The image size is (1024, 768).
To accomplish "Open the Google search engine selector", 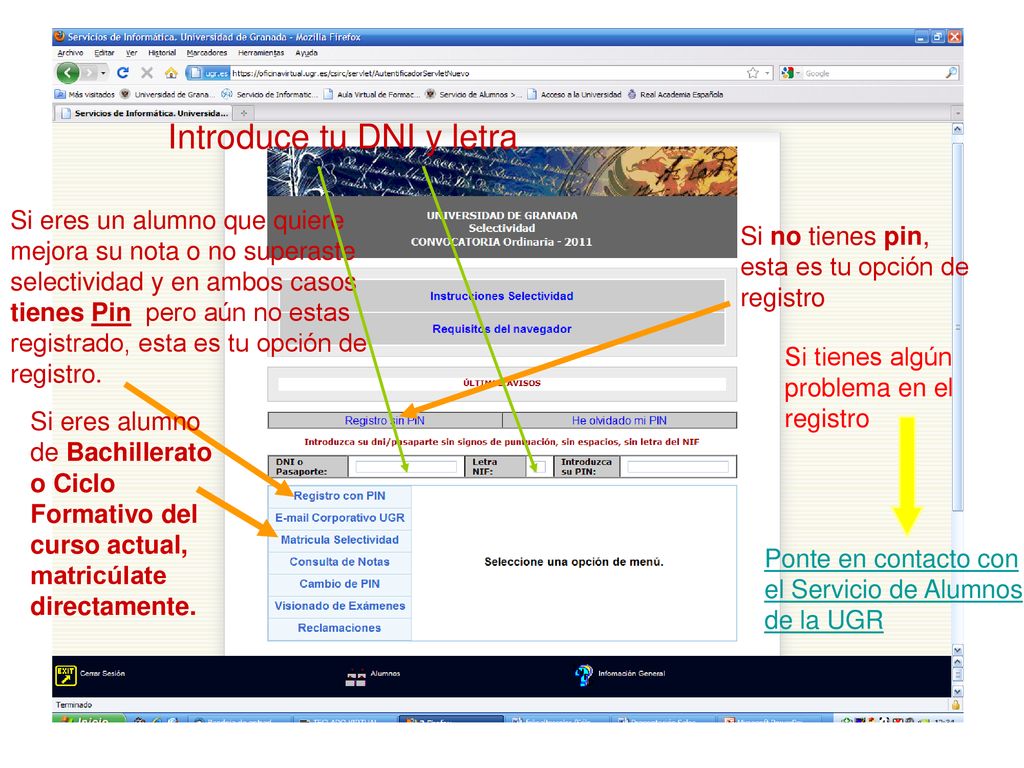I will (x=791, y=73).
